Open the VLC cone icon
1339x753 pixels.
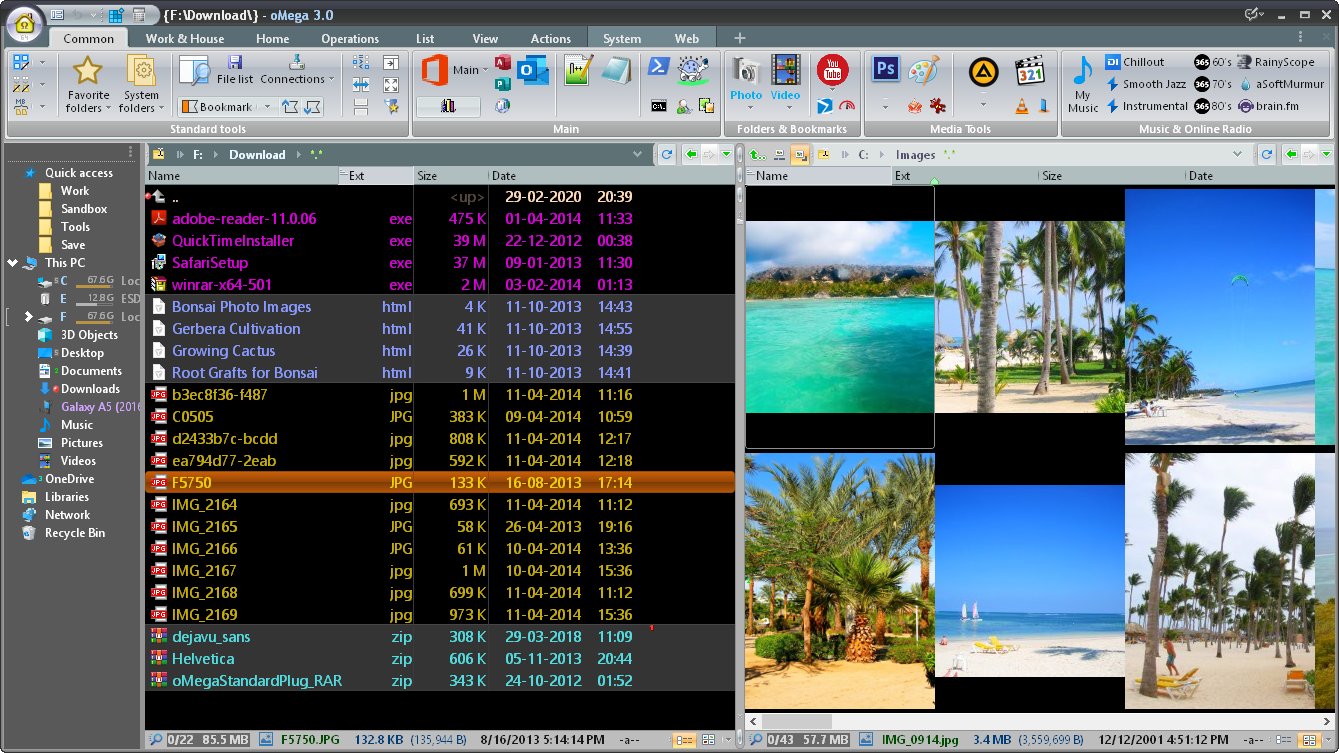[x=1022, y=106]
